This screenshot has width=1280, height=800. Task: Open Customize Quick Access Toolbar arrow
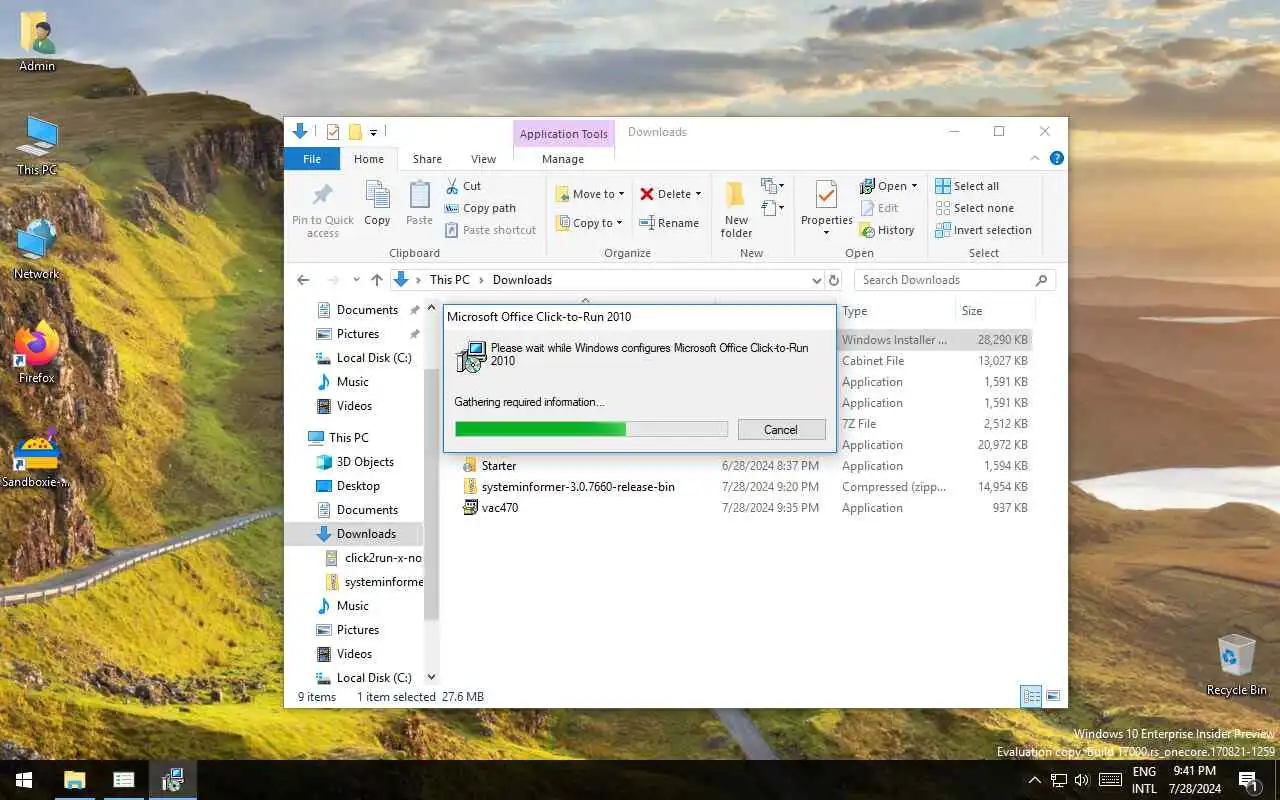point(373,132)
